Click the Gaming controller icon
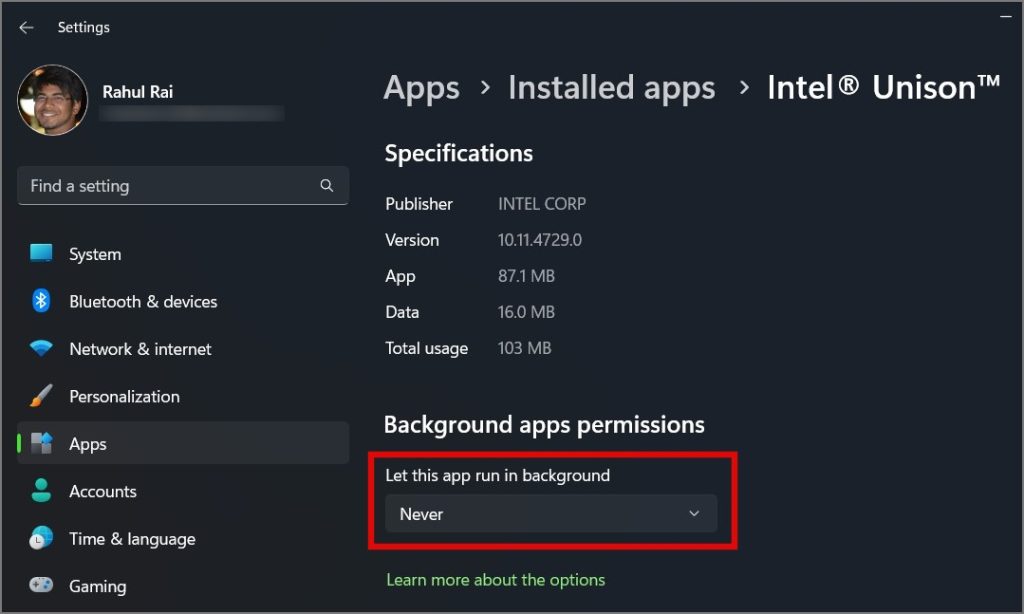This screenshot has height=614, width=1024. click(41, 585)
